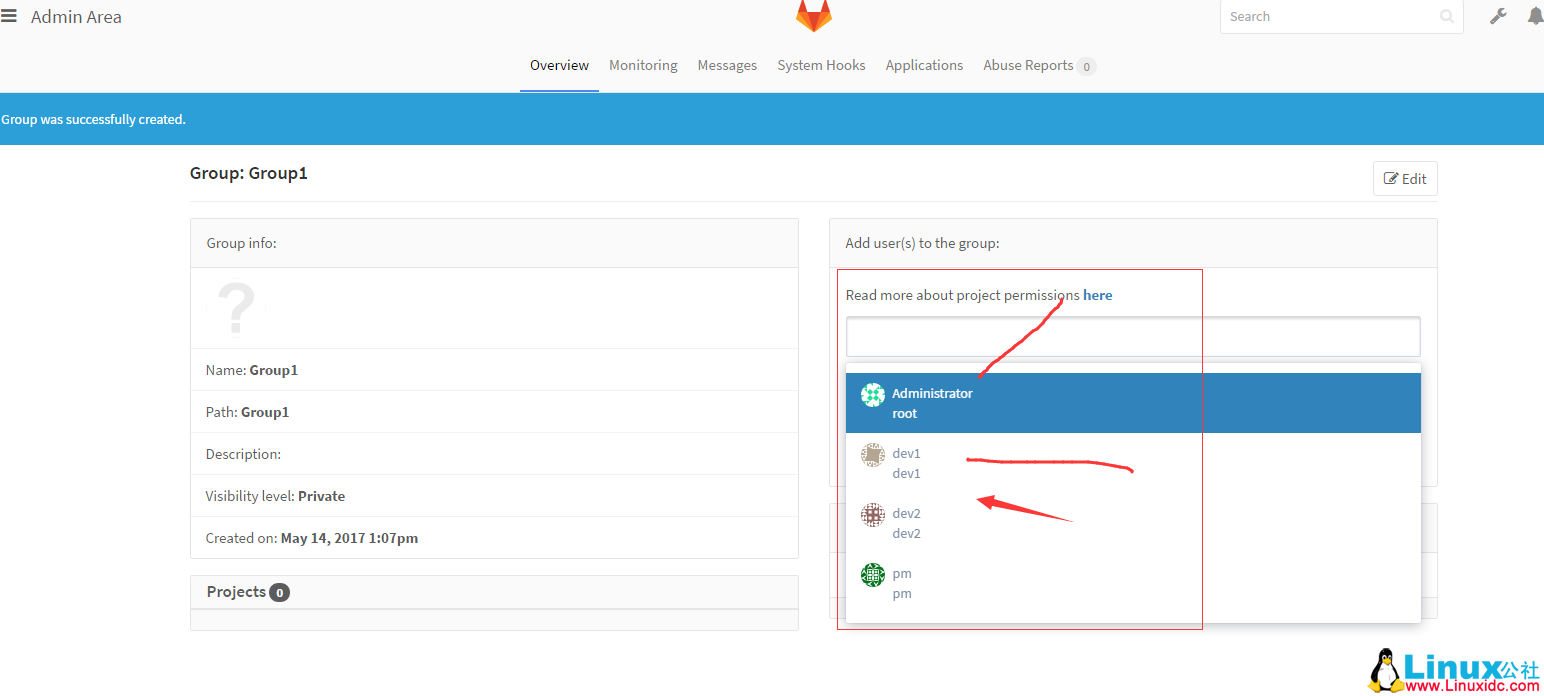Click the group avatar placeholder
1544x696 pixels.
coord(237,308)
